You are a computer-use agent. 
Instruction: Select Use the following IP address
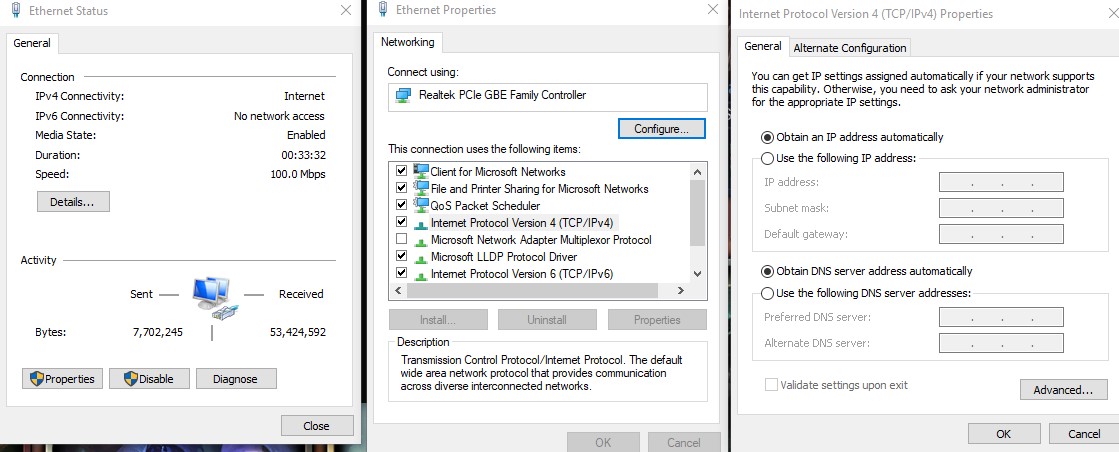768,158
